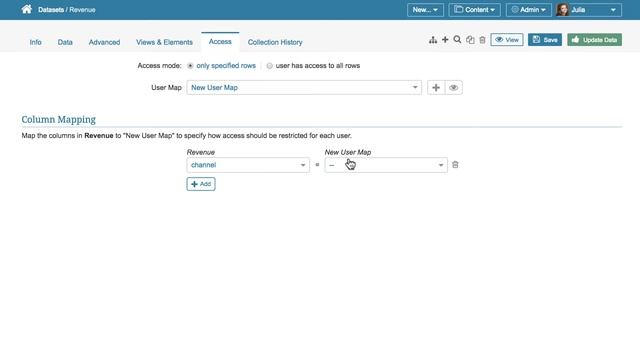Open the Revenue channel column dropdown
The height and width of the screenshot is (360, 640).
(248, 165)
